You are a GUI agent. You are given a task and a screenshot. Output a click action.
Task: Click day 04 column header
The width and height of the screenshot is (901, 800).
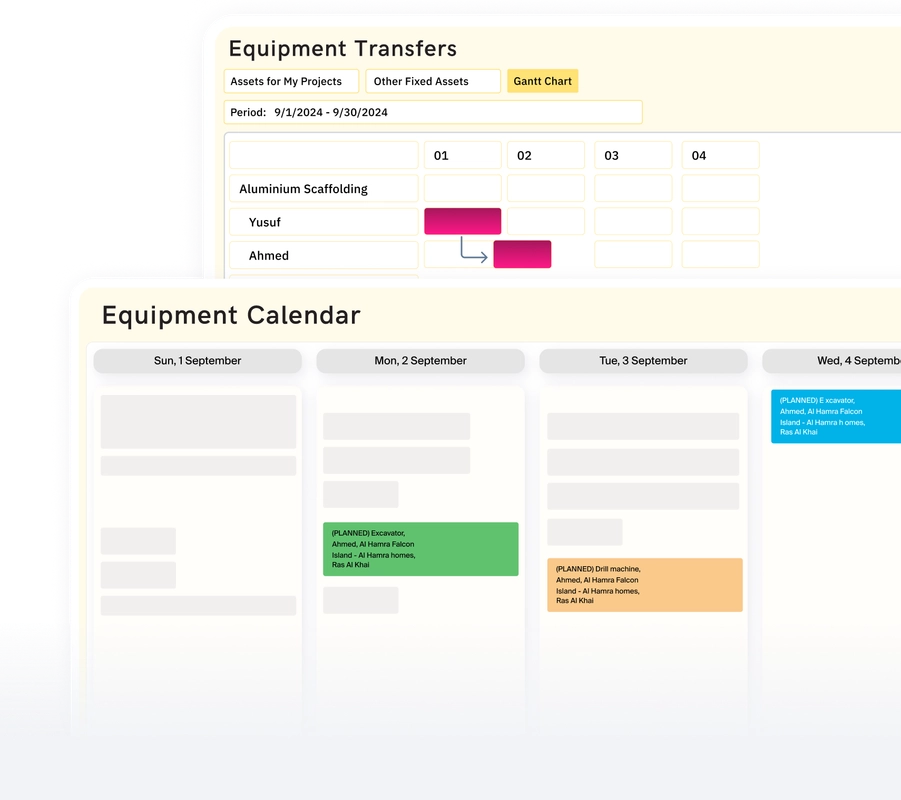tap(720, 155)
